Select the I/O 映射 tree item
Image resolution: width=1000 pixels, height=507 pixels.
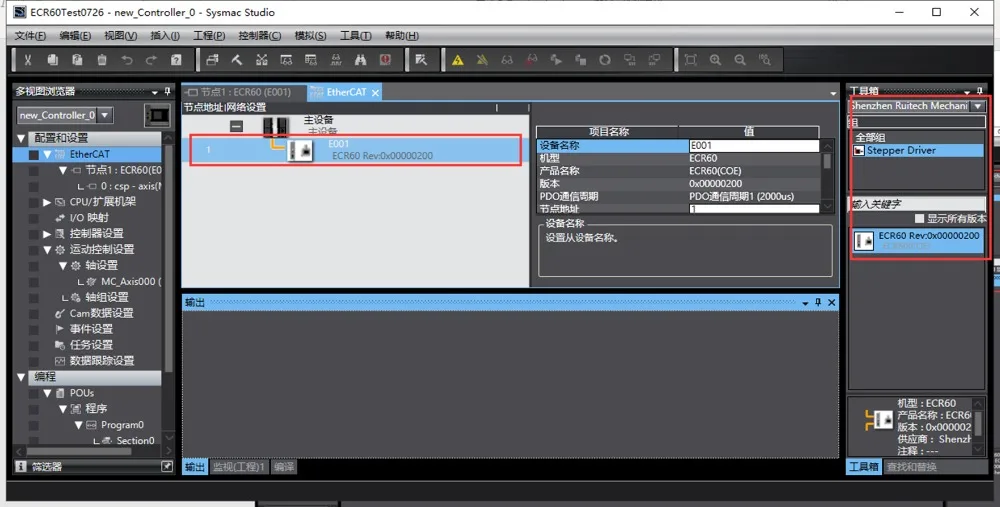point(89,218)
